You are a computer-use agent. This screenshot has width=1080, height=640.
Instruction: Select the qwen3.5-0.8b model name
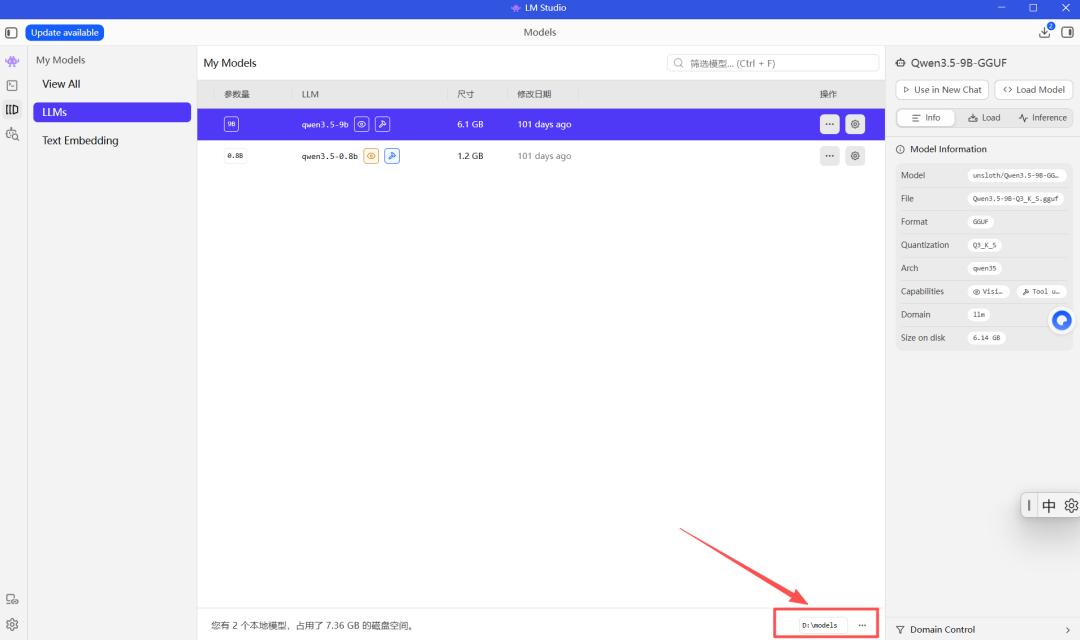click(x=329, y=156)
